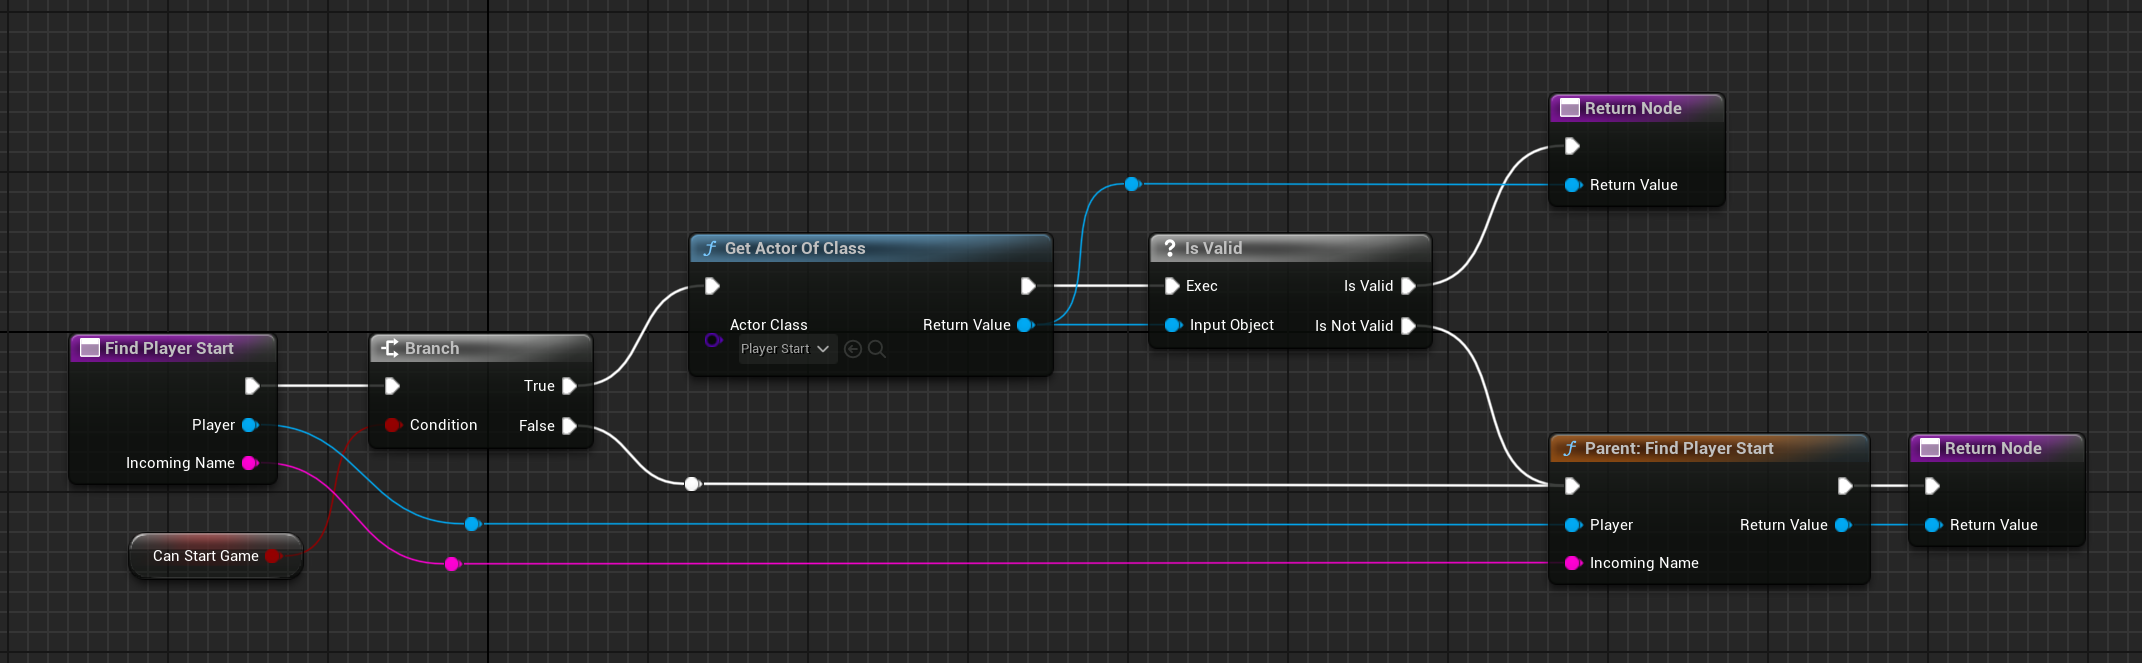Viewport: 2142px width, 663px height.
Task: Select the purple Actor Class input pin
Action: tap(713, 340)
